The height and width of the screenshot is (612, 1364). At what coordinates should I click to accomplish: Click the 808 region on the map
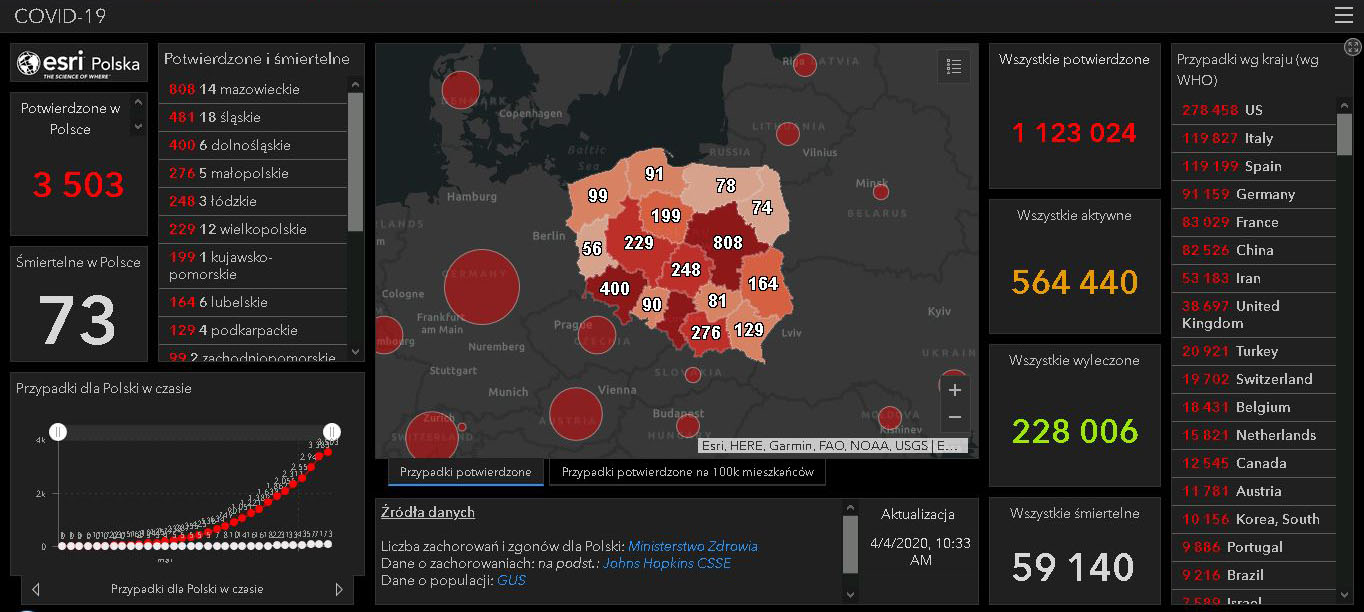728,242
